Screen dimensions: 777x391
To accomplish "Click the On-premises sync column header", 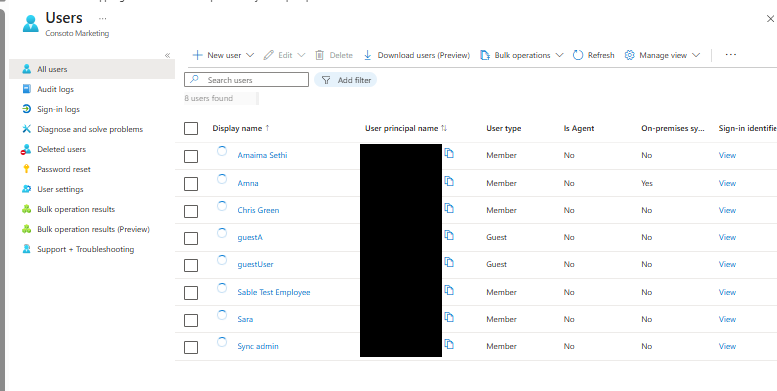I will click(x=672, y=128).
